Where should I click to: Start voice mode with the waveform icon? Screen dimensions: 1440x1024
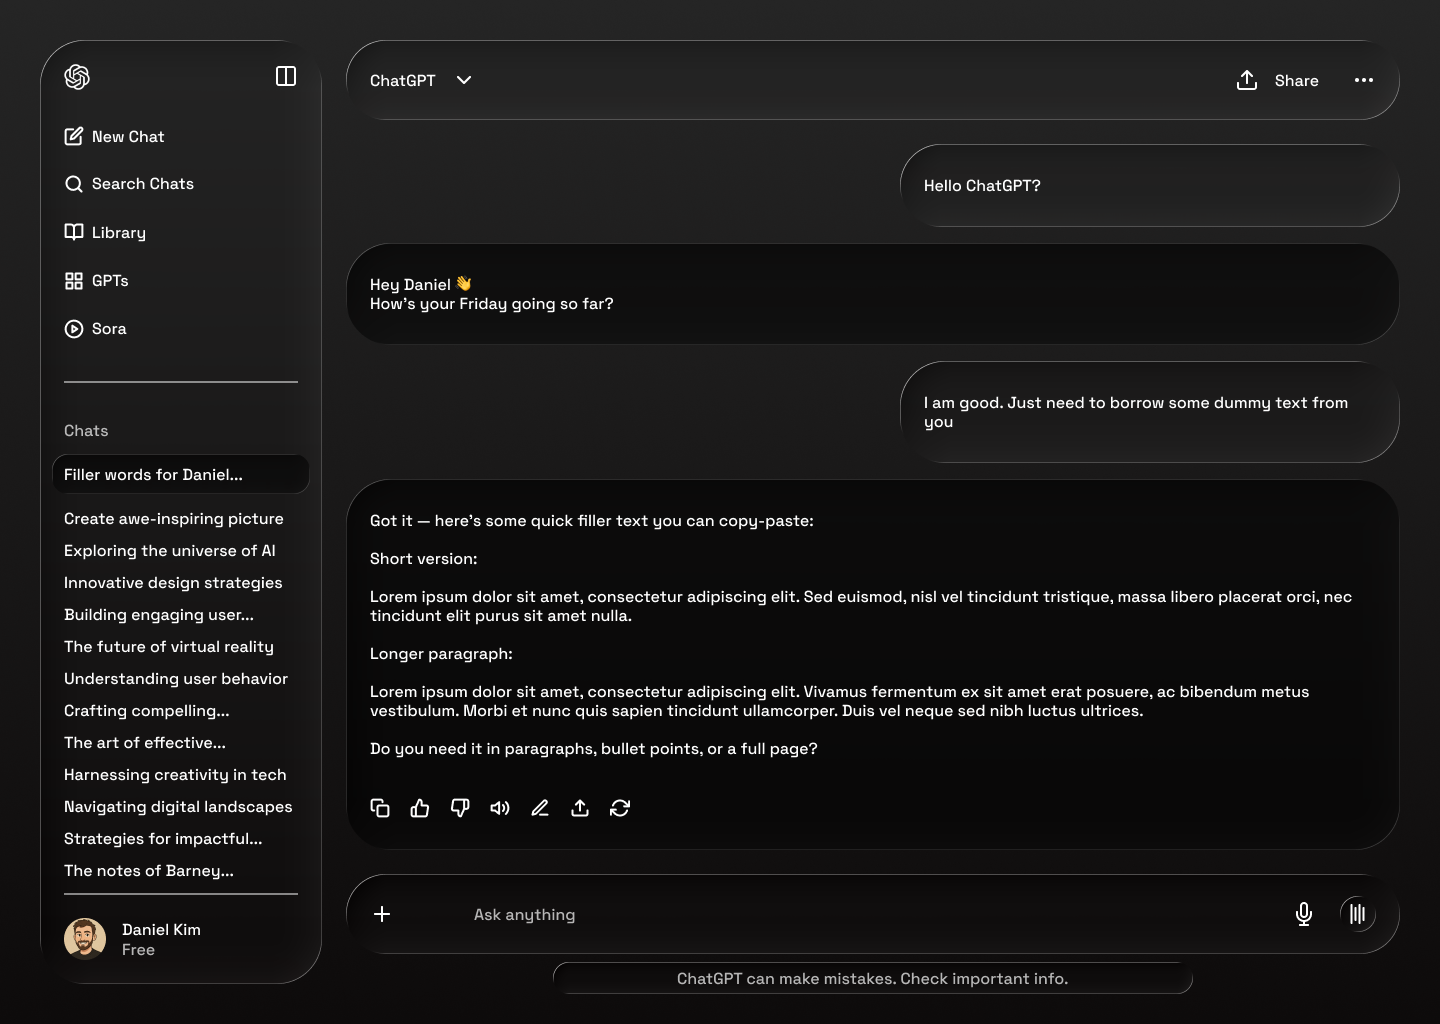click(x=1358, y=914)
